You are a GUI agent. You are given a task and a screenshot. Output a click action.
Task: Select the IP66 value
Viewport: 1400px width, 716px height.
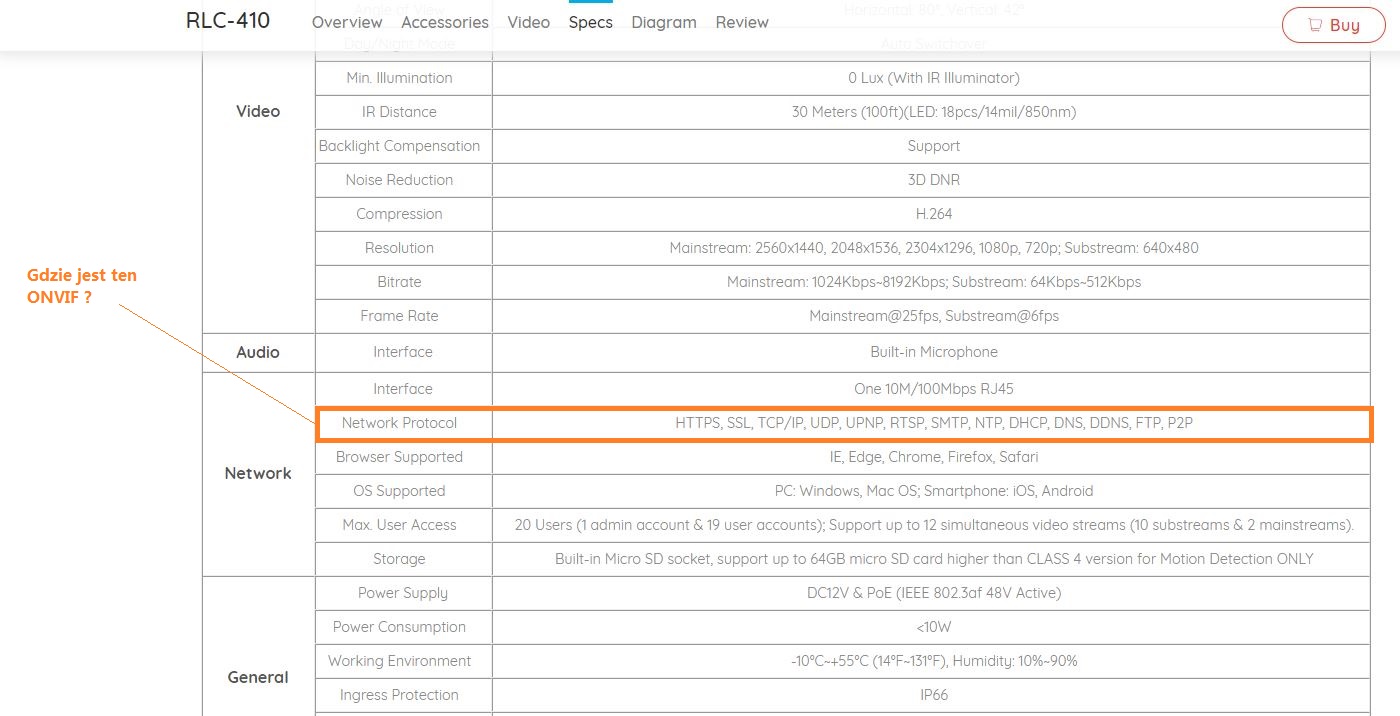pyautogui.click(x=934, y=695)
